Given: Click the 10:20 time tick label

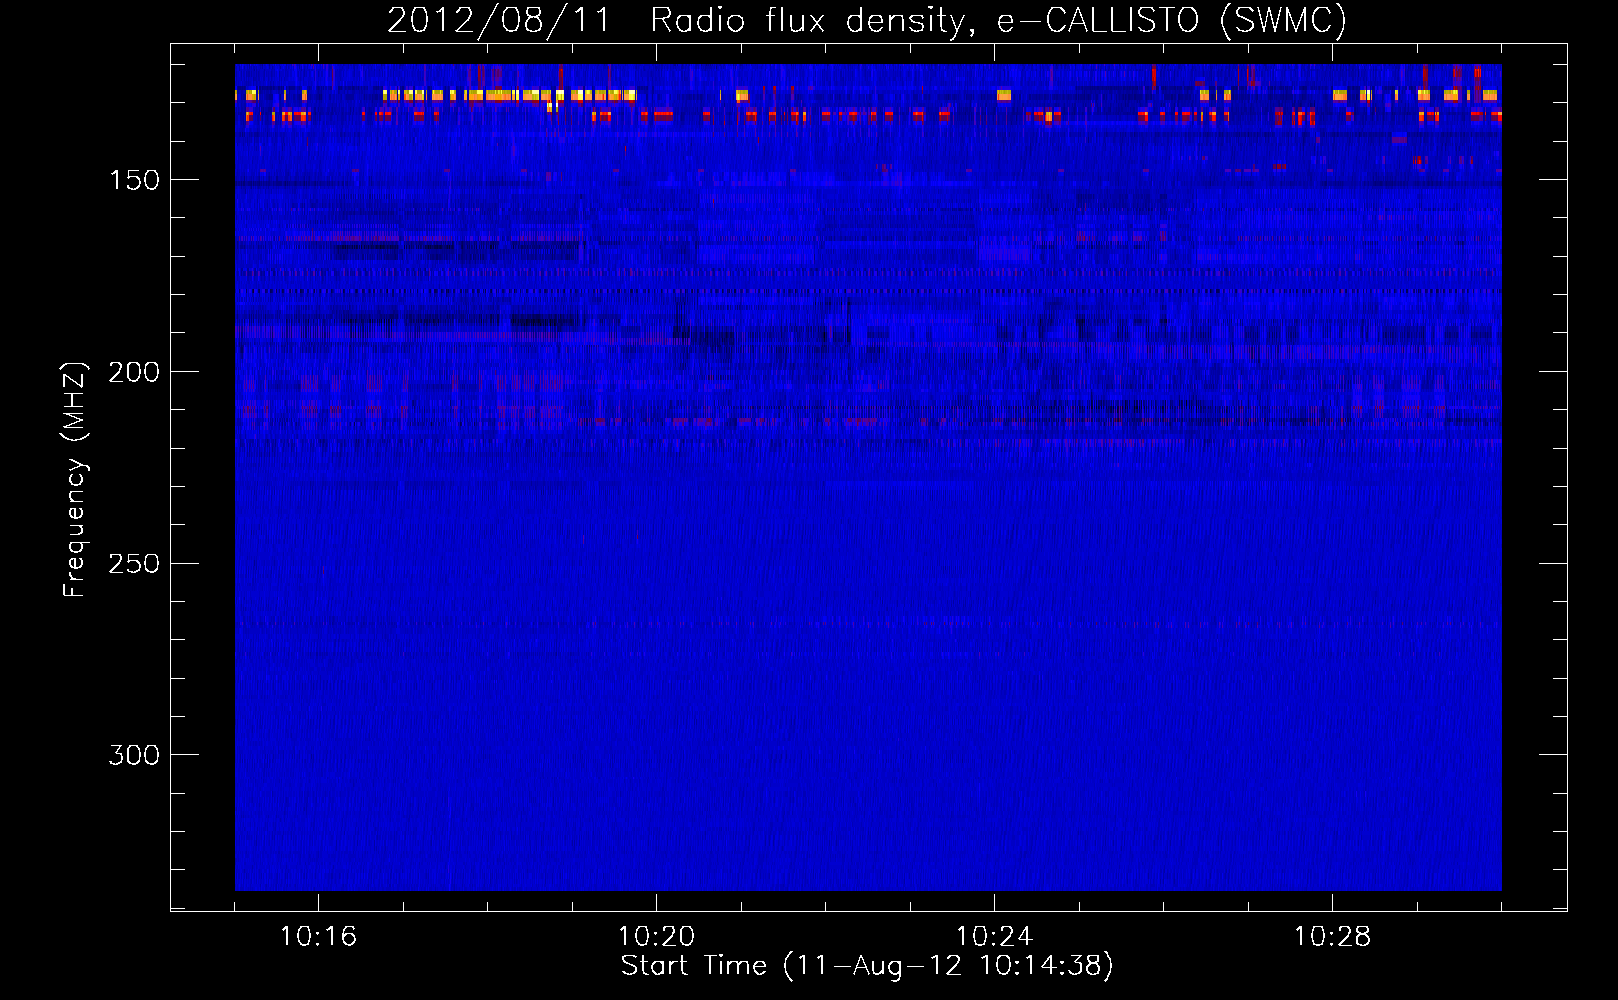Looking at the screenshot, I should click(x=656, y=937).
